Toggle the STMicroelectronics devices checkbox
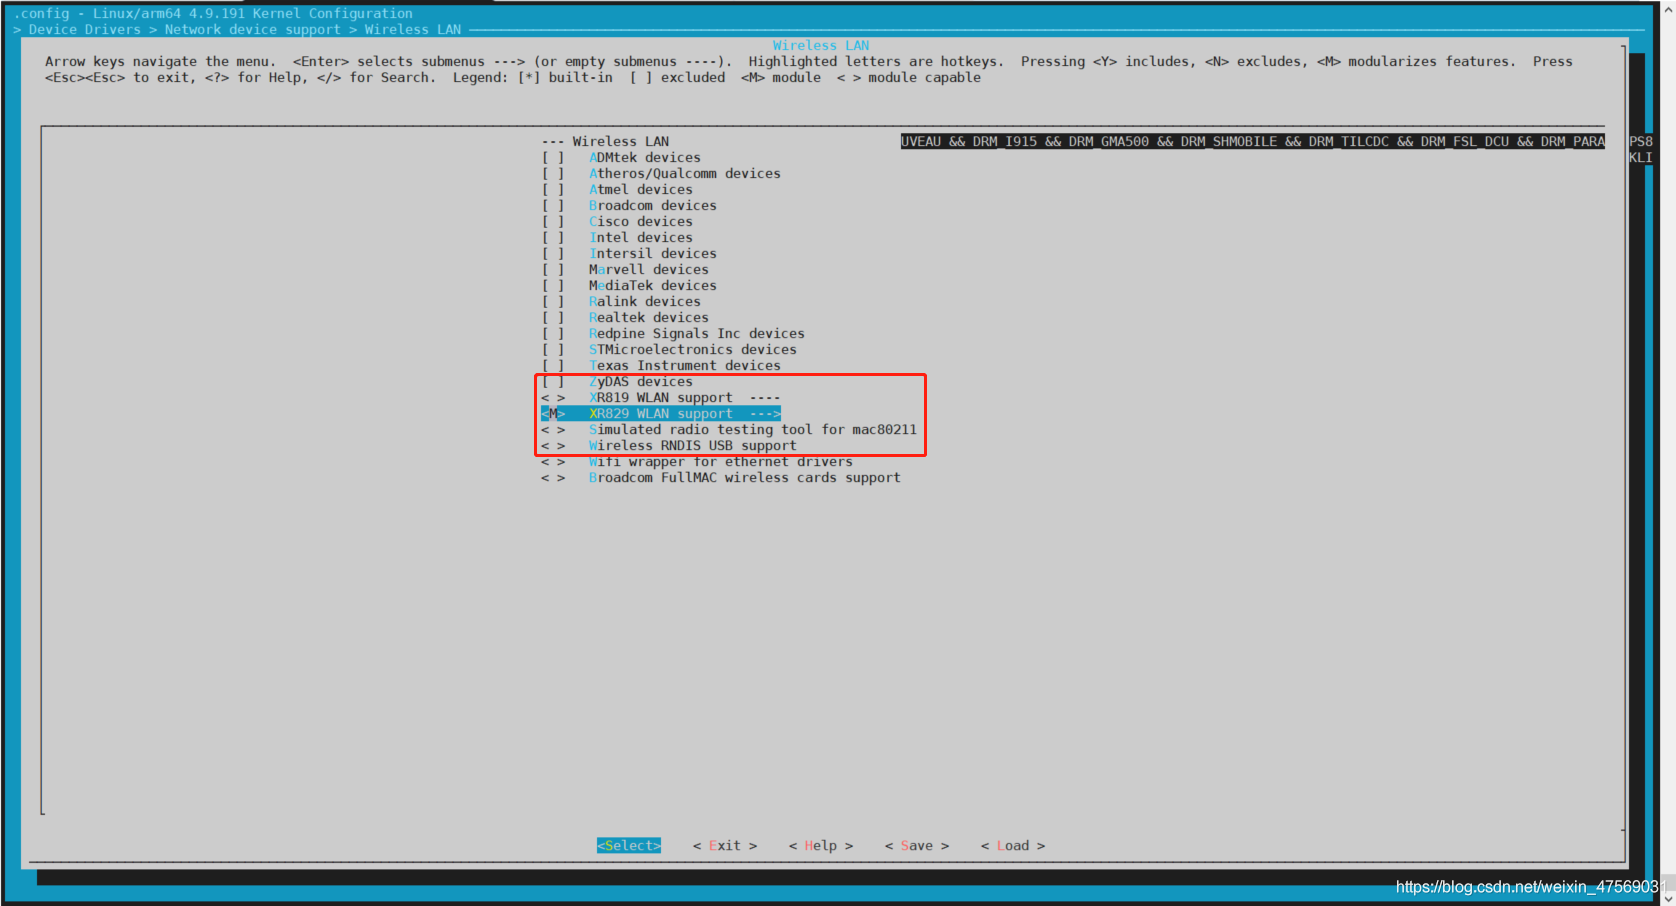Image resolution: width=1676 pixels, height=906 pixels. [553, 350]
